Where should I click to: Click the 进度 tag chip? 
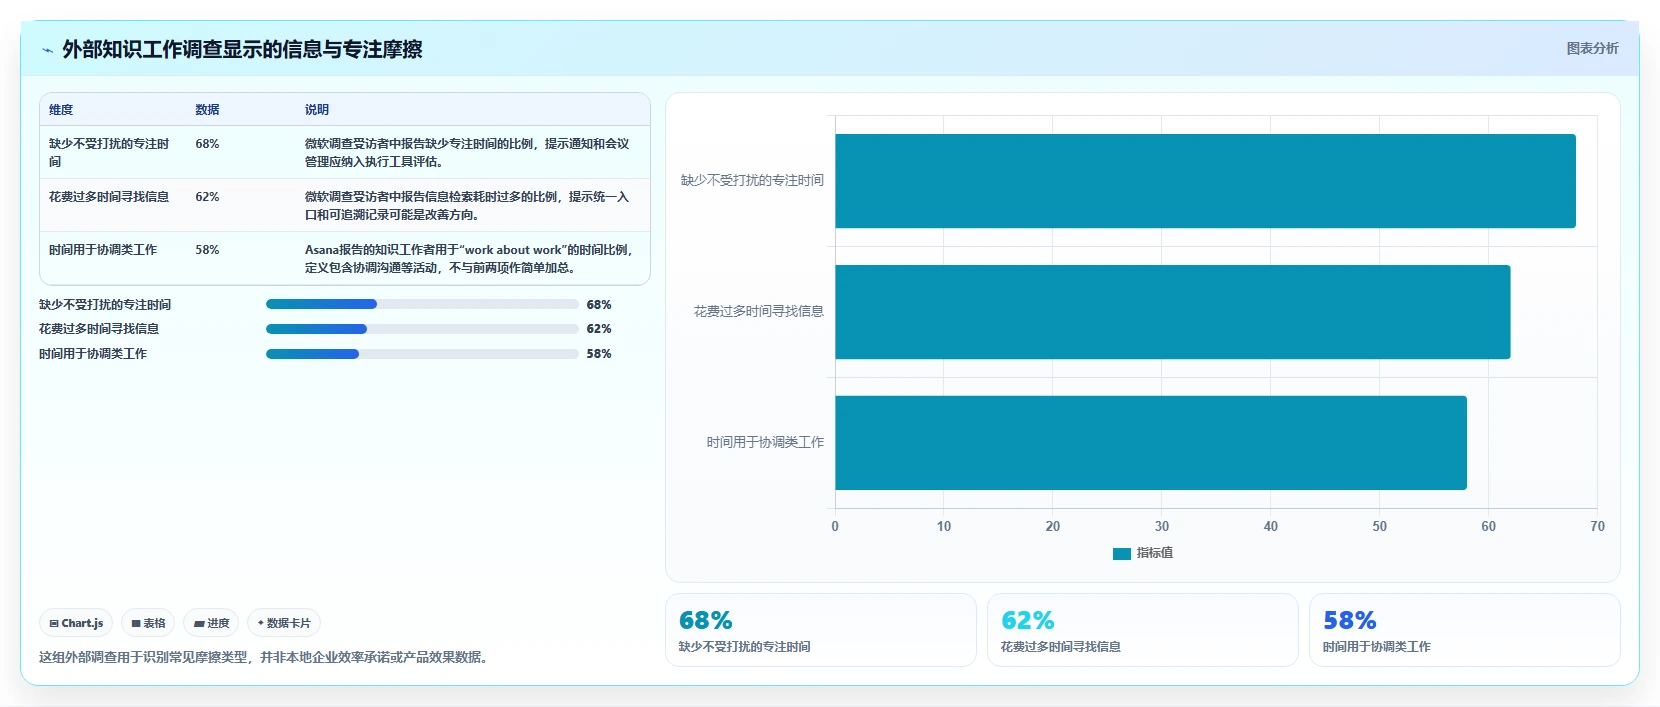pos(211,623)
